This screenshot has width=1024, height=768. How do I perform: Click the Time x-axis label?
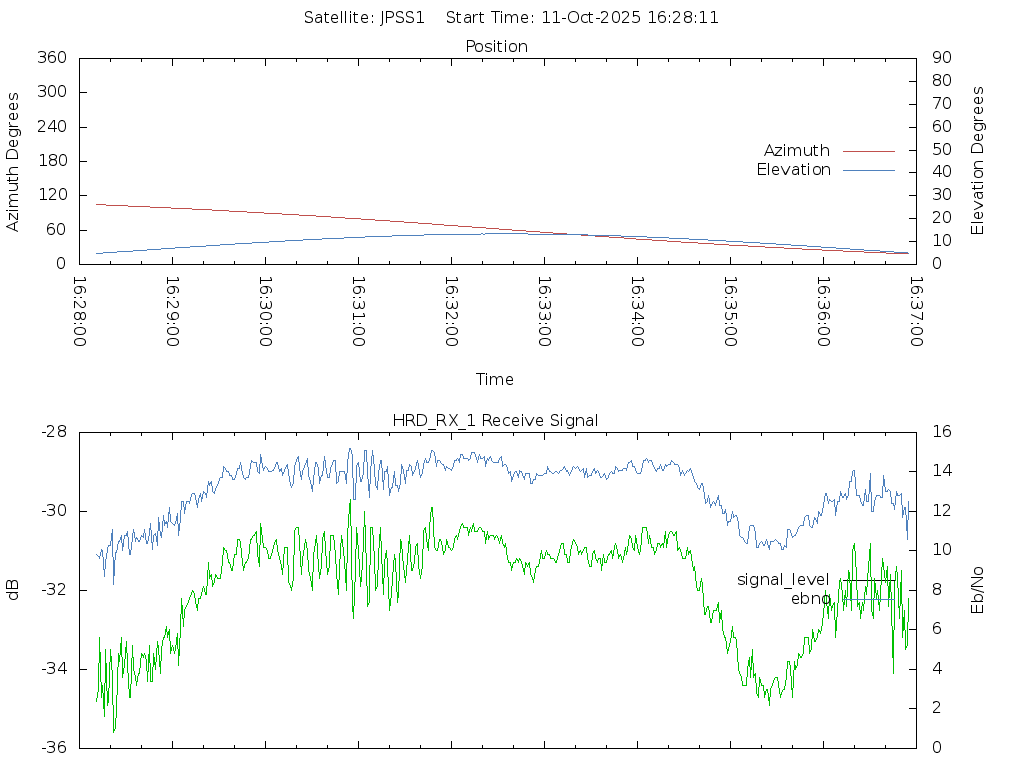495,380
